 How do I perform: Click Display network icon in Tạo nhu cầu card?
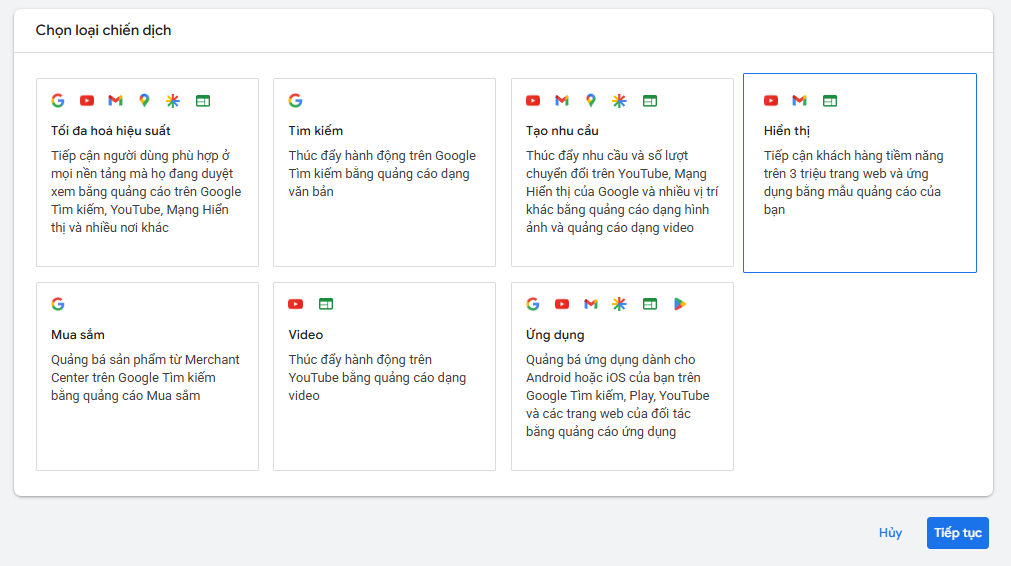pyautogui.click(x=650, y=101)
